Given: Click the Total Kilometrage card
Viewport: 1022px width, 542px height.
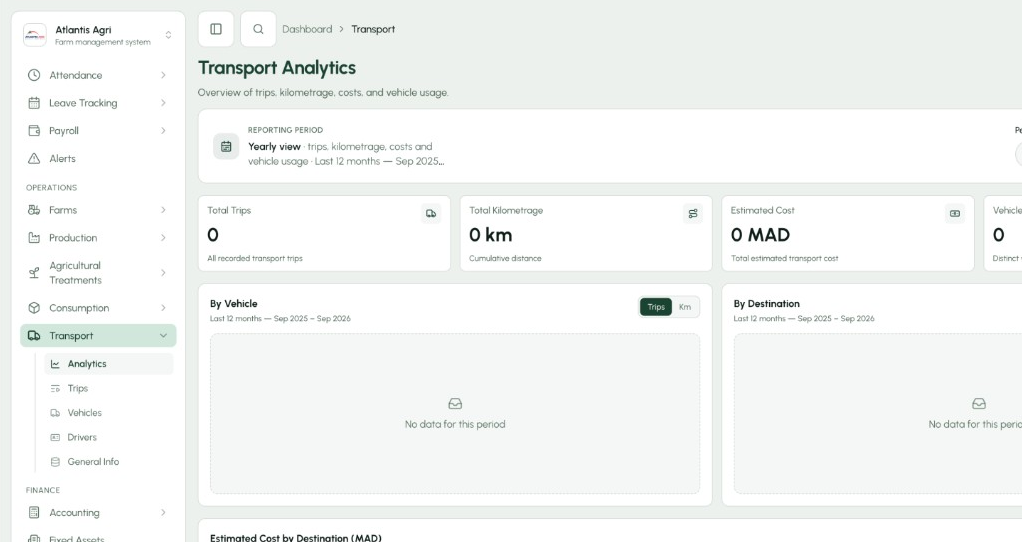Looking at the screenshot, I should click(x=586, y=233).
